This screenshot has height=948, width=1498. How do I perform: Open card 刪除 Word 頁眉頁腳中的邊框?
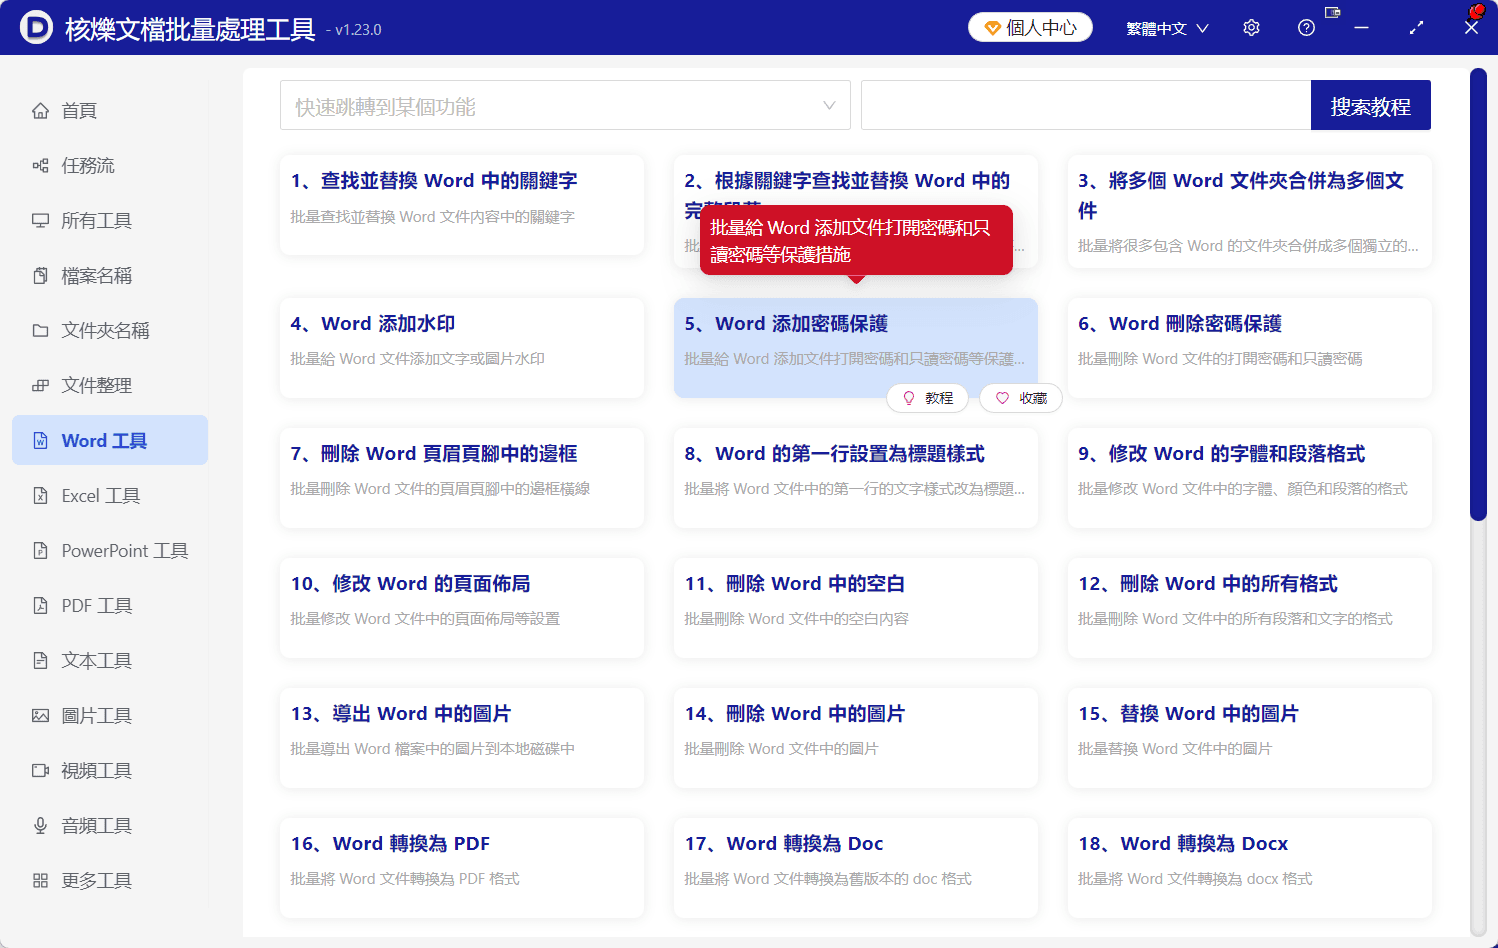coord(462,478)
